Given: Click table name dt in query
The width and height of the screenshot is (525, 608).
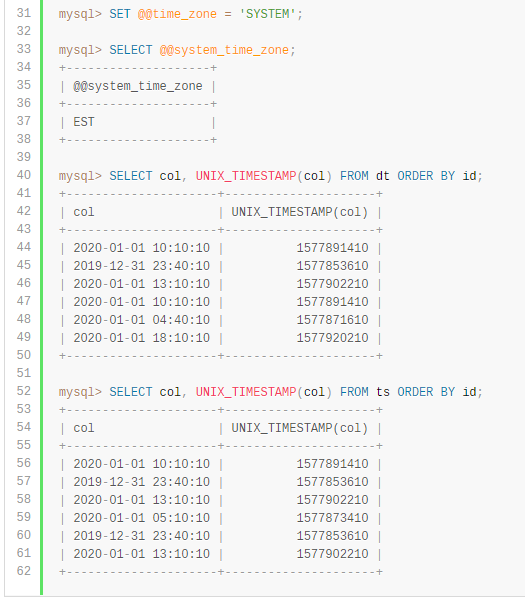Looking at the screenshot, I should click(x=383, y=176).
